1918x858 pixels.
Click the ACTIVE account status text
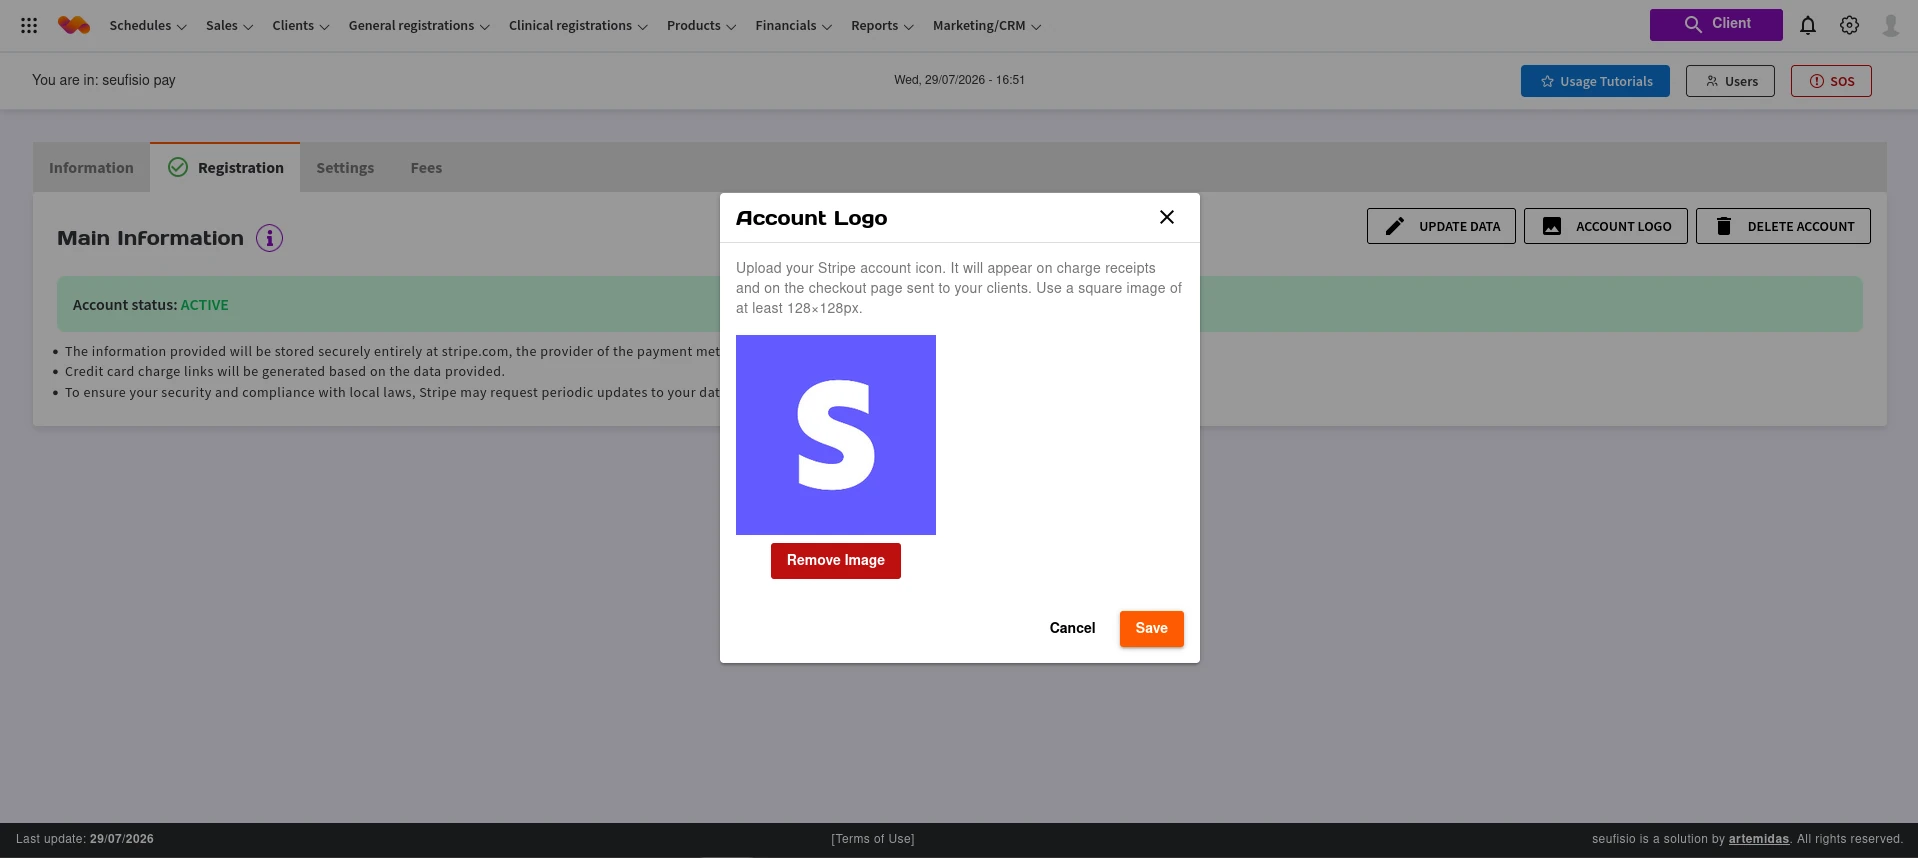[205, 305]
